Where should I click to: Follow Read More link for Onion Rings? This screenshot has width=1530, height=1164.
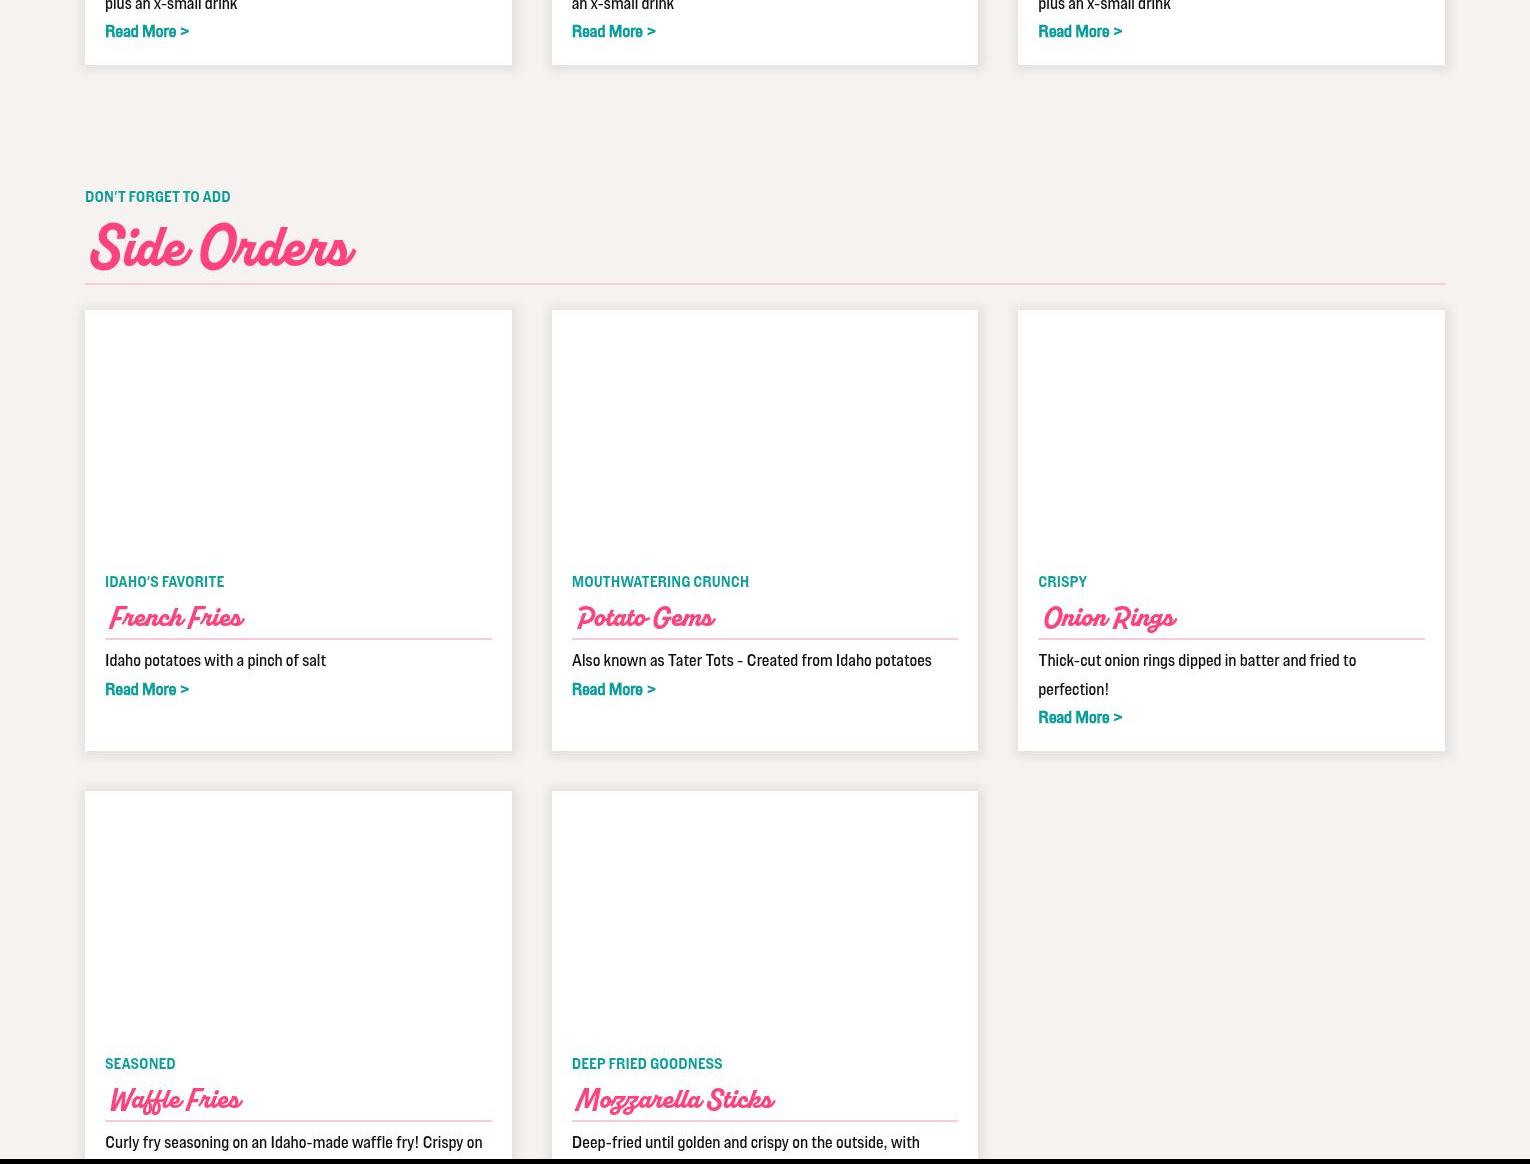[x=1079, y=718]
